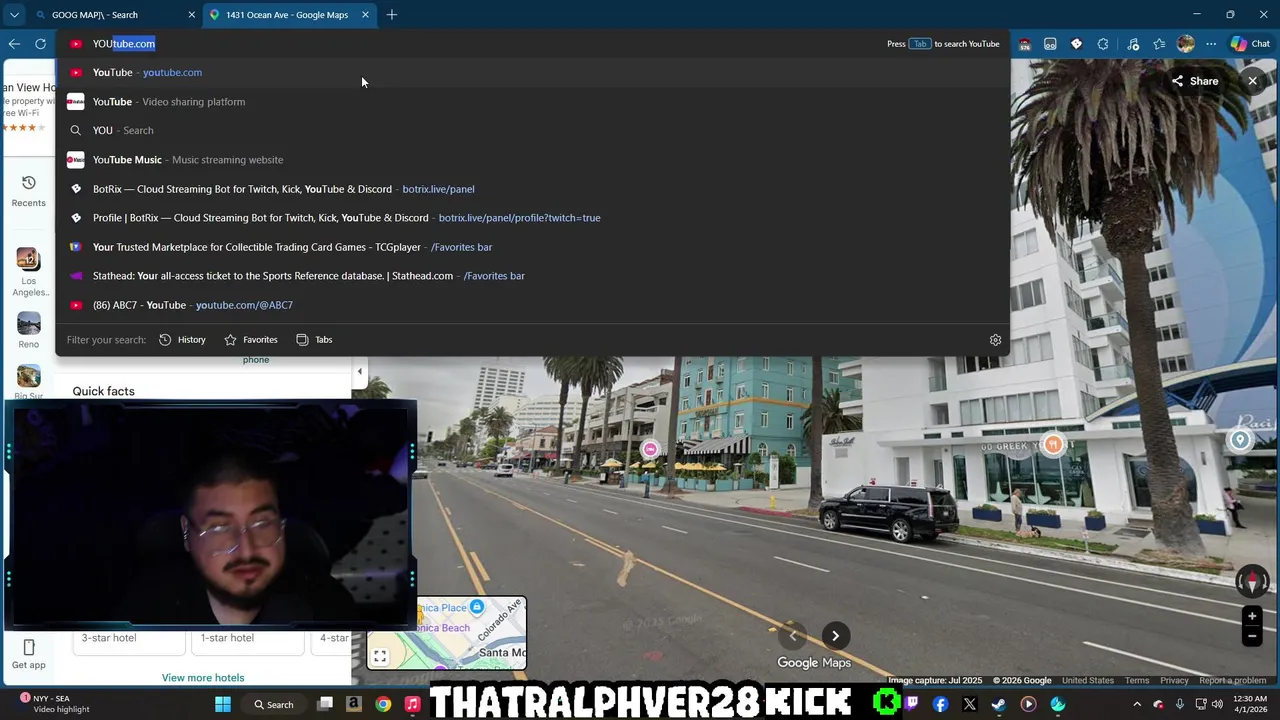Share this Street View location

tap(1194, 81)
